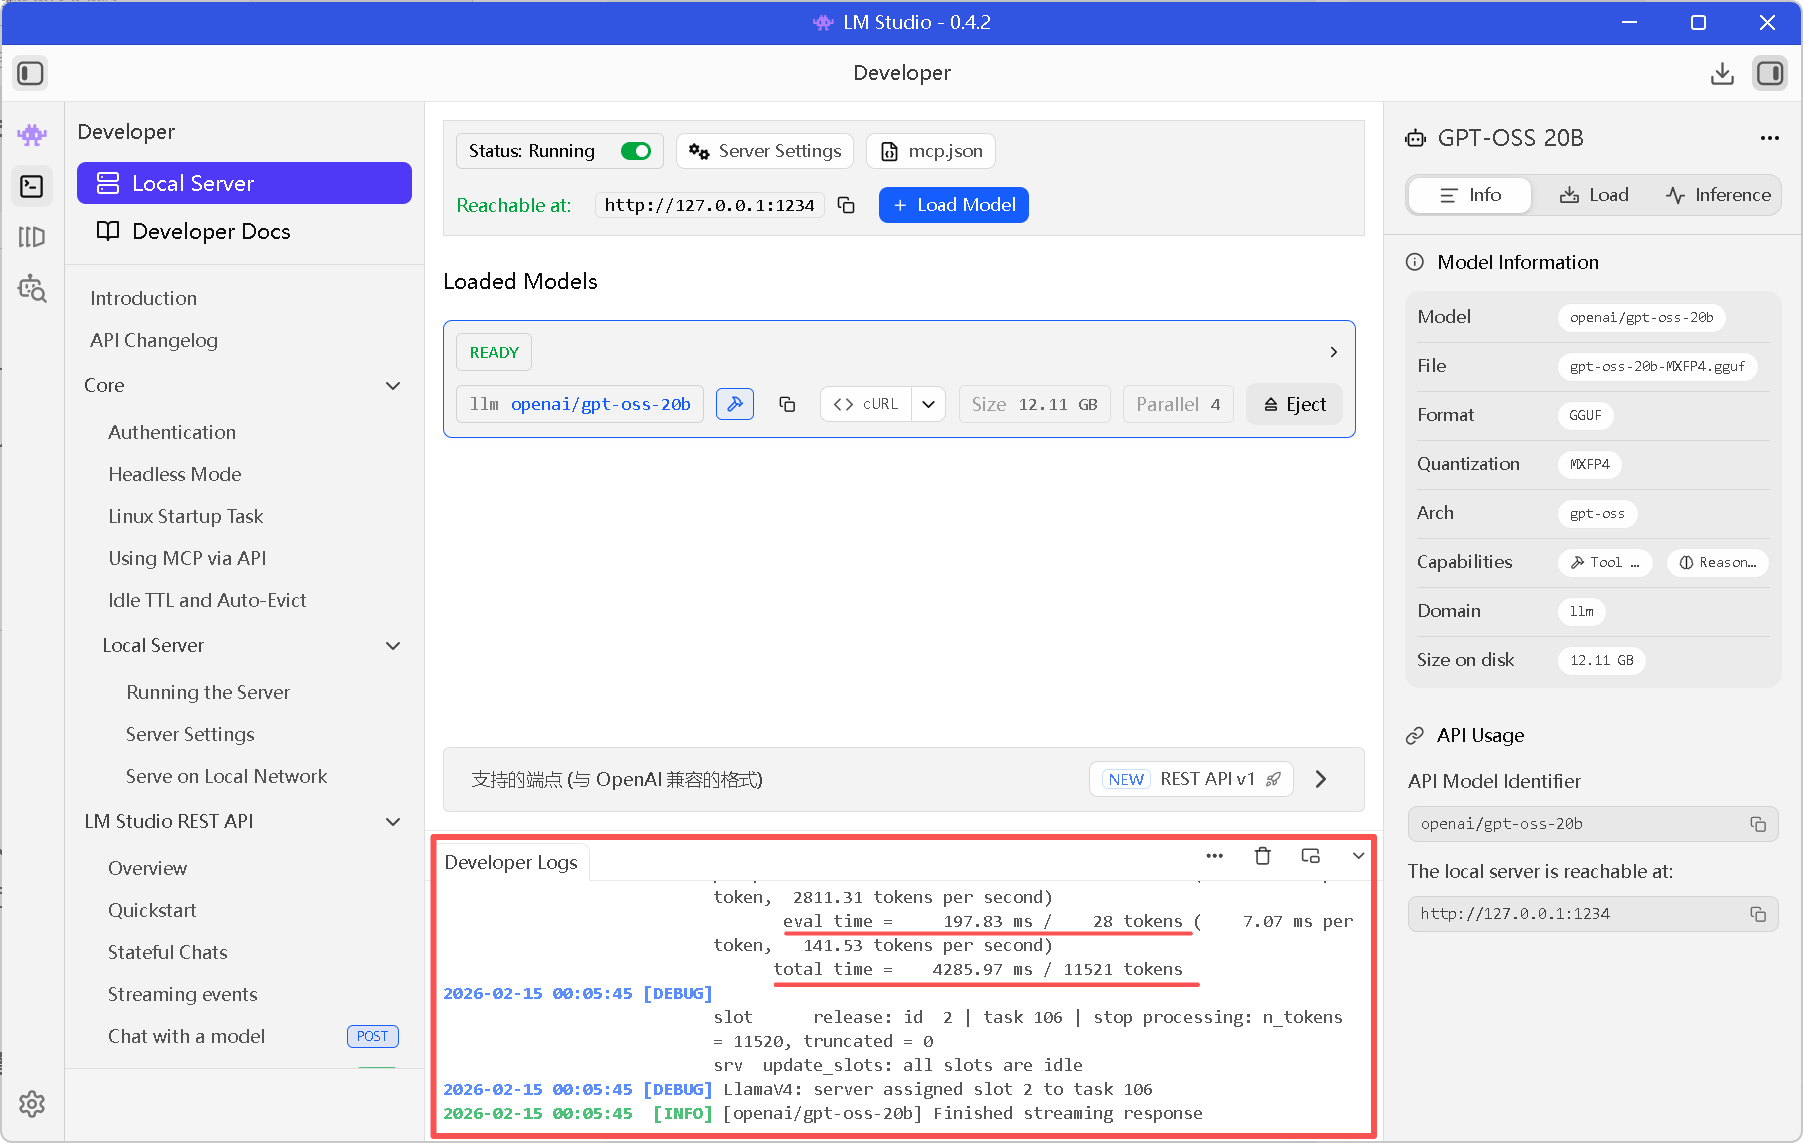Switch to the Load tab
The image size is (1803, 1143).
click(x=1594, y=195)
